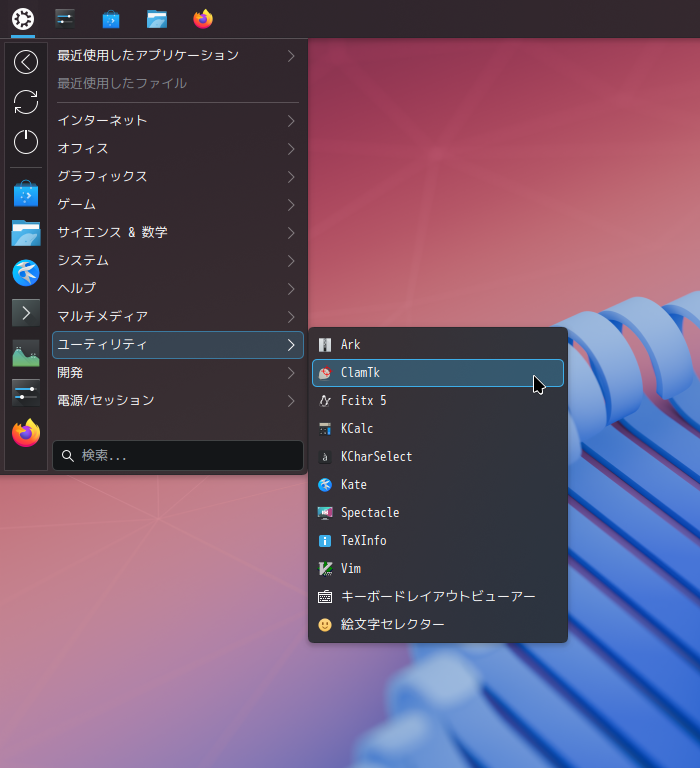Open 絵文字セレクター entry
This screenshot has width=700, height=768.
(438, 624)
